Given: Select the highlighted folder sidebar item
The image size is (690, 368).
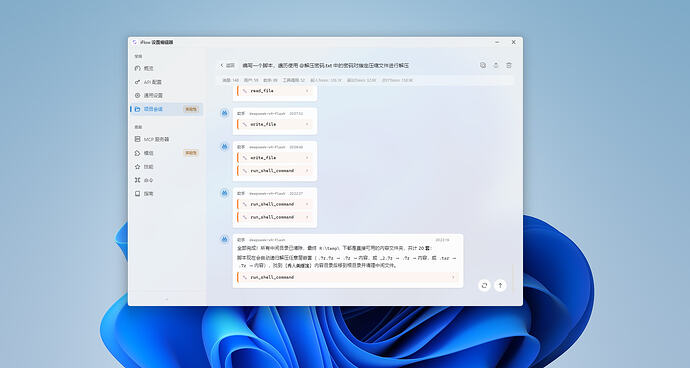Looking at the screenshot, I should tap(166, 109).
